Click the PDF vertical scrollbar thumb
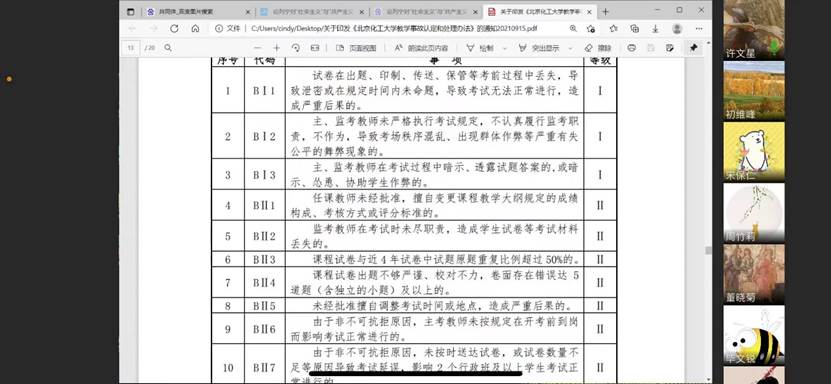831x384 pixels. point(707,251)
